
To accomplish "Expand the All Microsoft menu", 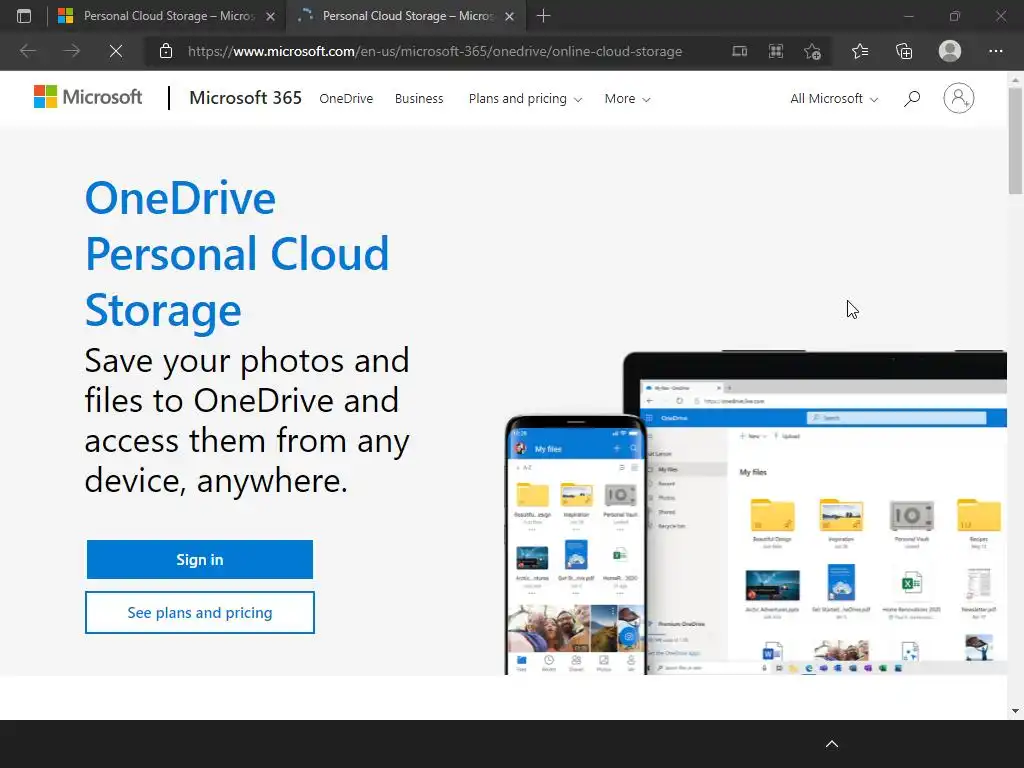I will click(x=834, y=99).
